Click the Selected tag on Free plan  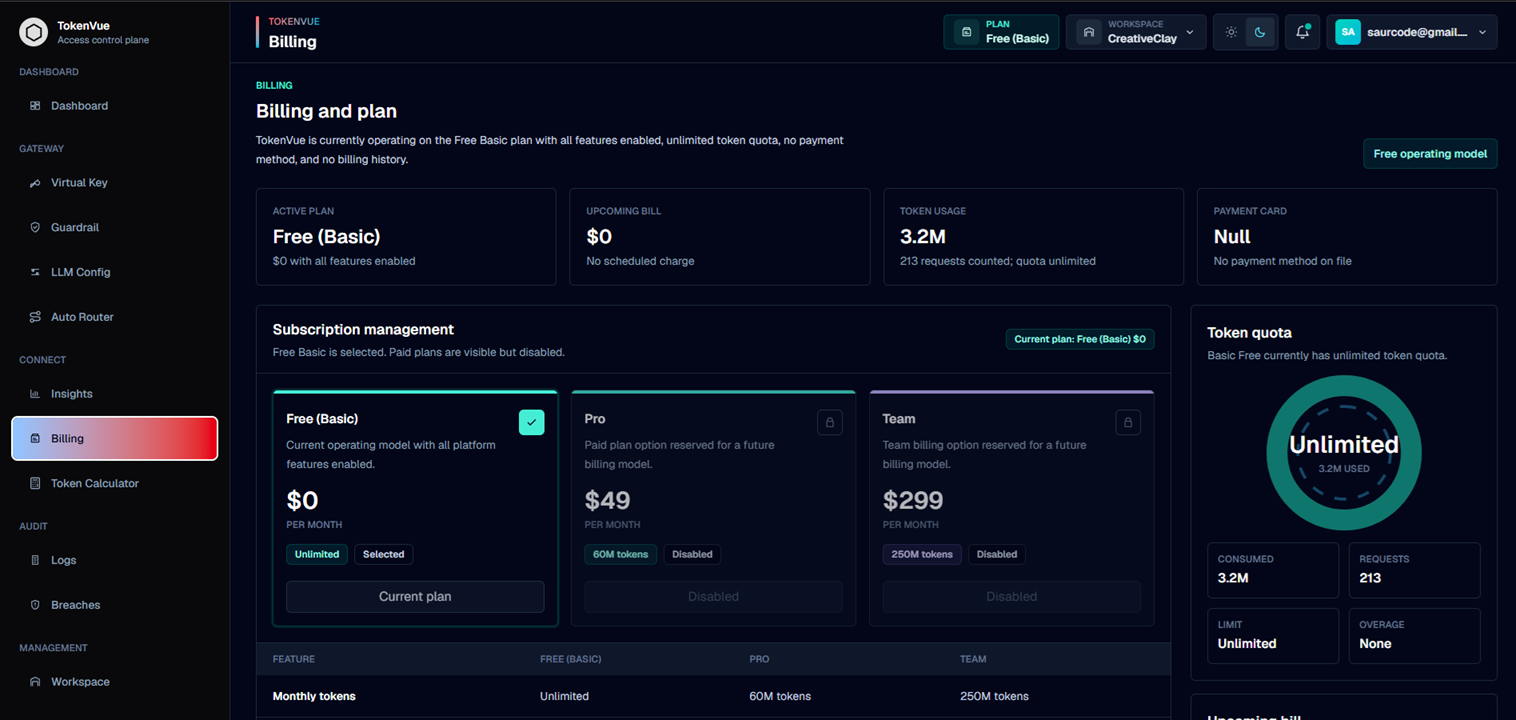(384, 554)
